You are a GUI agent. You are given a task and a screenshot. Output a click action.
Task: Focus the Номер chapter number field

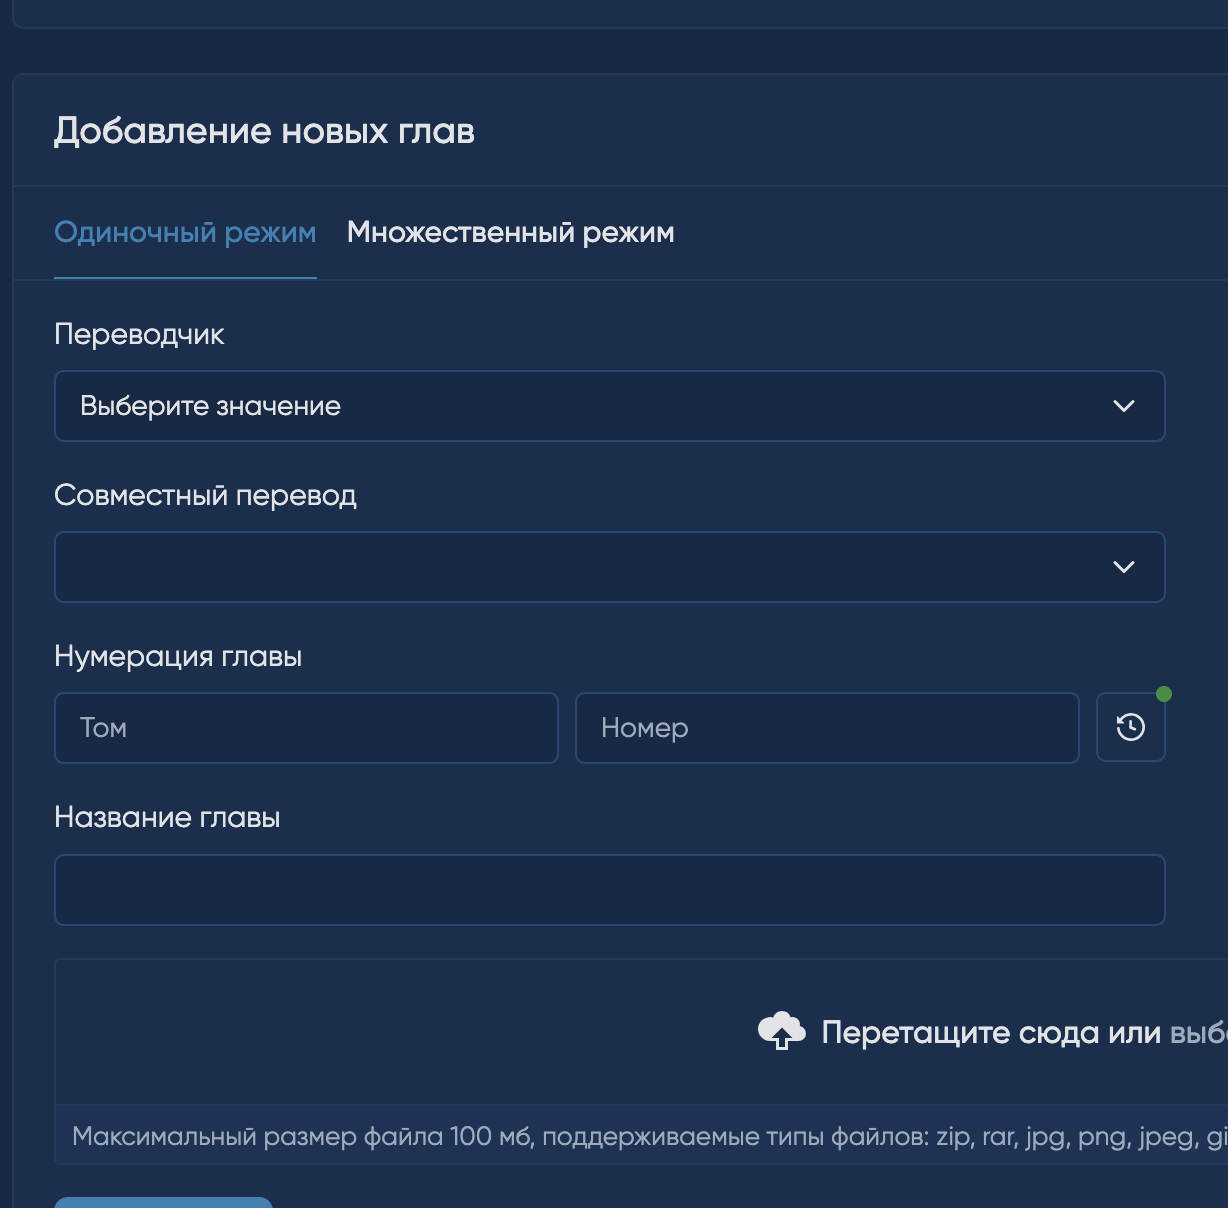click(x=827, y=728)
